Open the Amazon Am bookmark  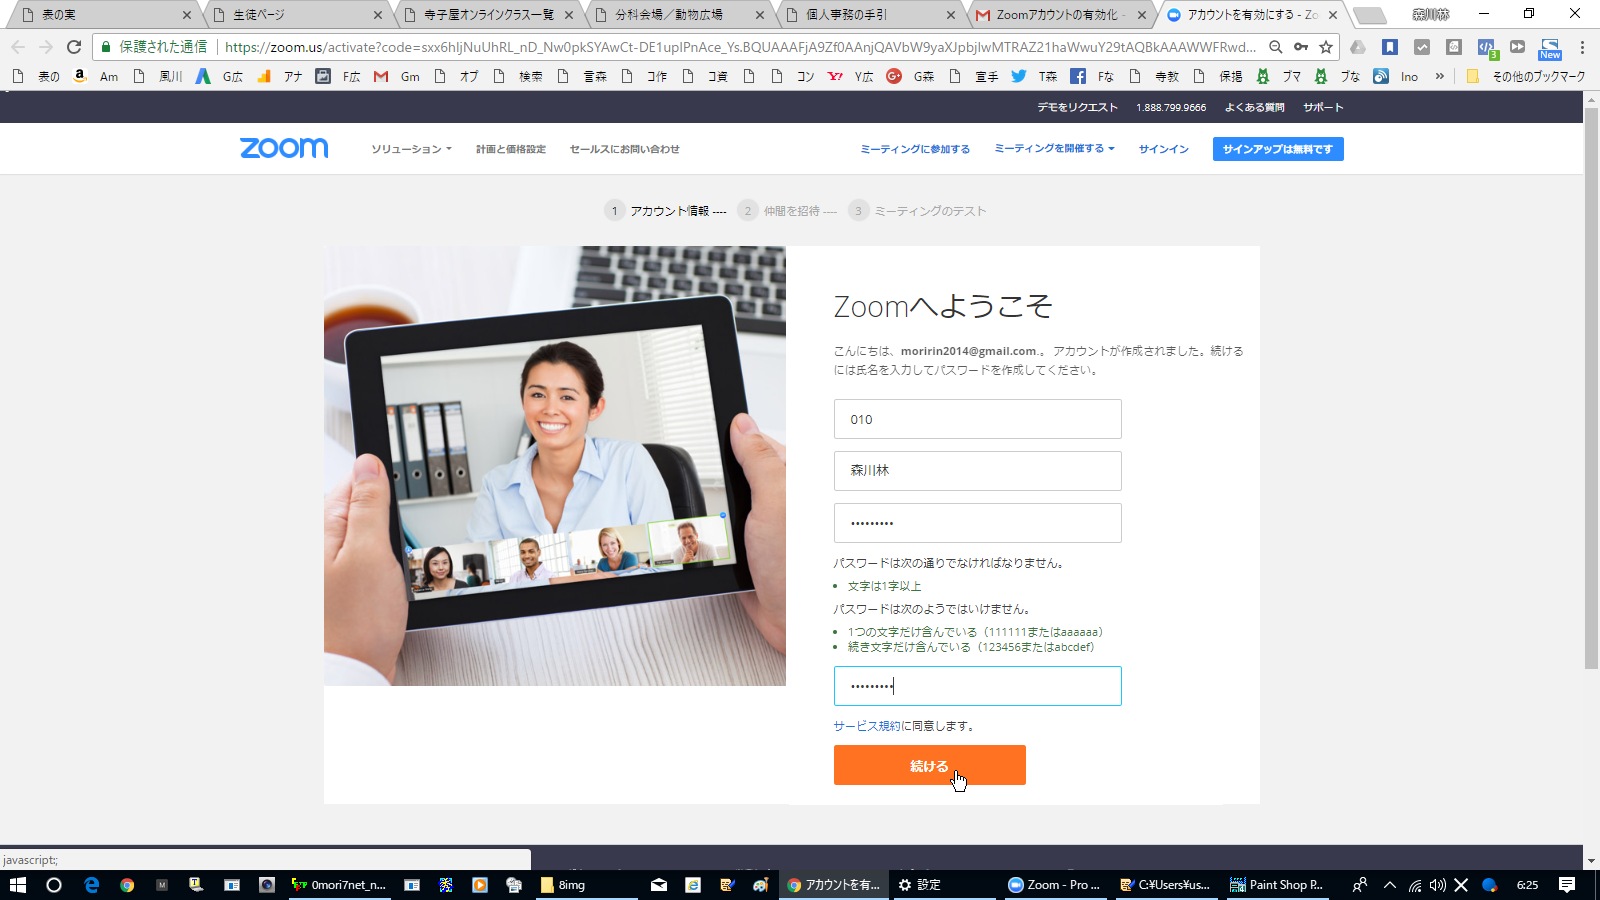96,76
